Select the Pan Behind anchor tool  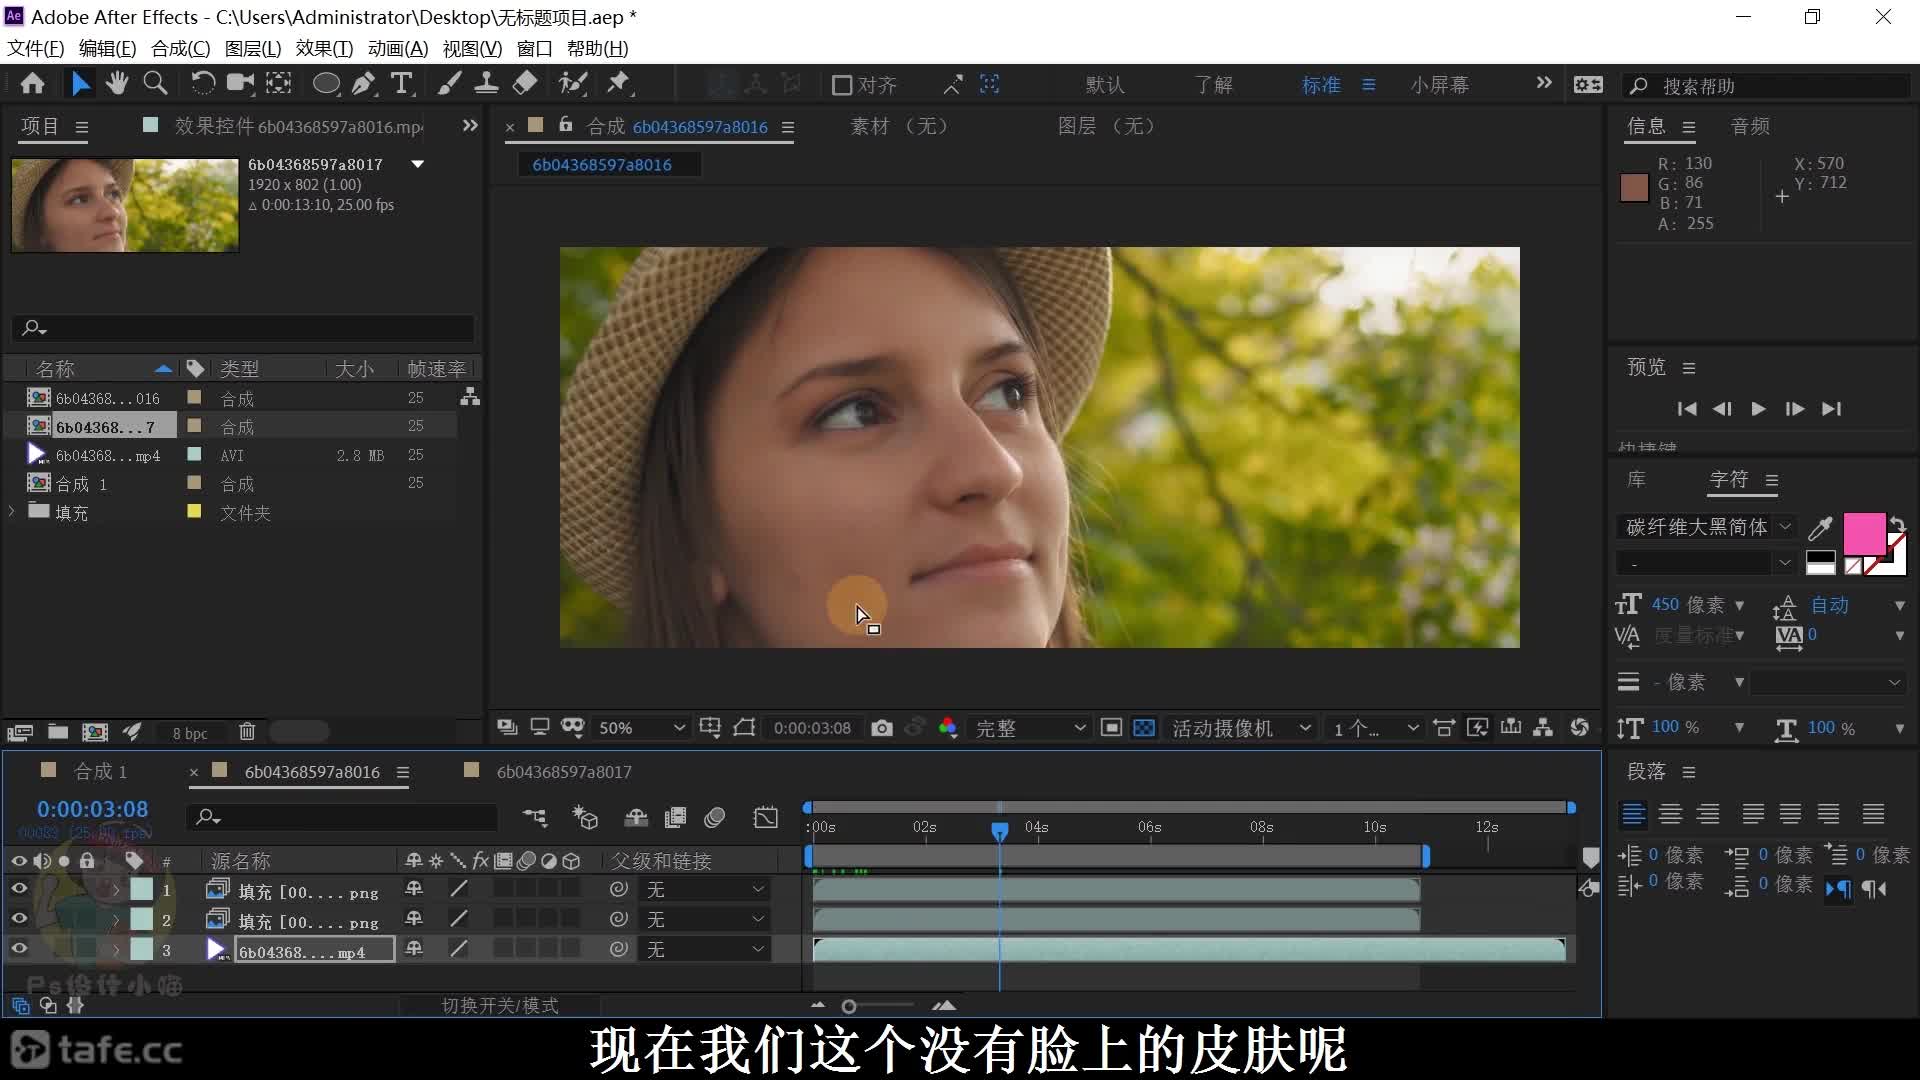pyautogui.click(x=279, y=84)
